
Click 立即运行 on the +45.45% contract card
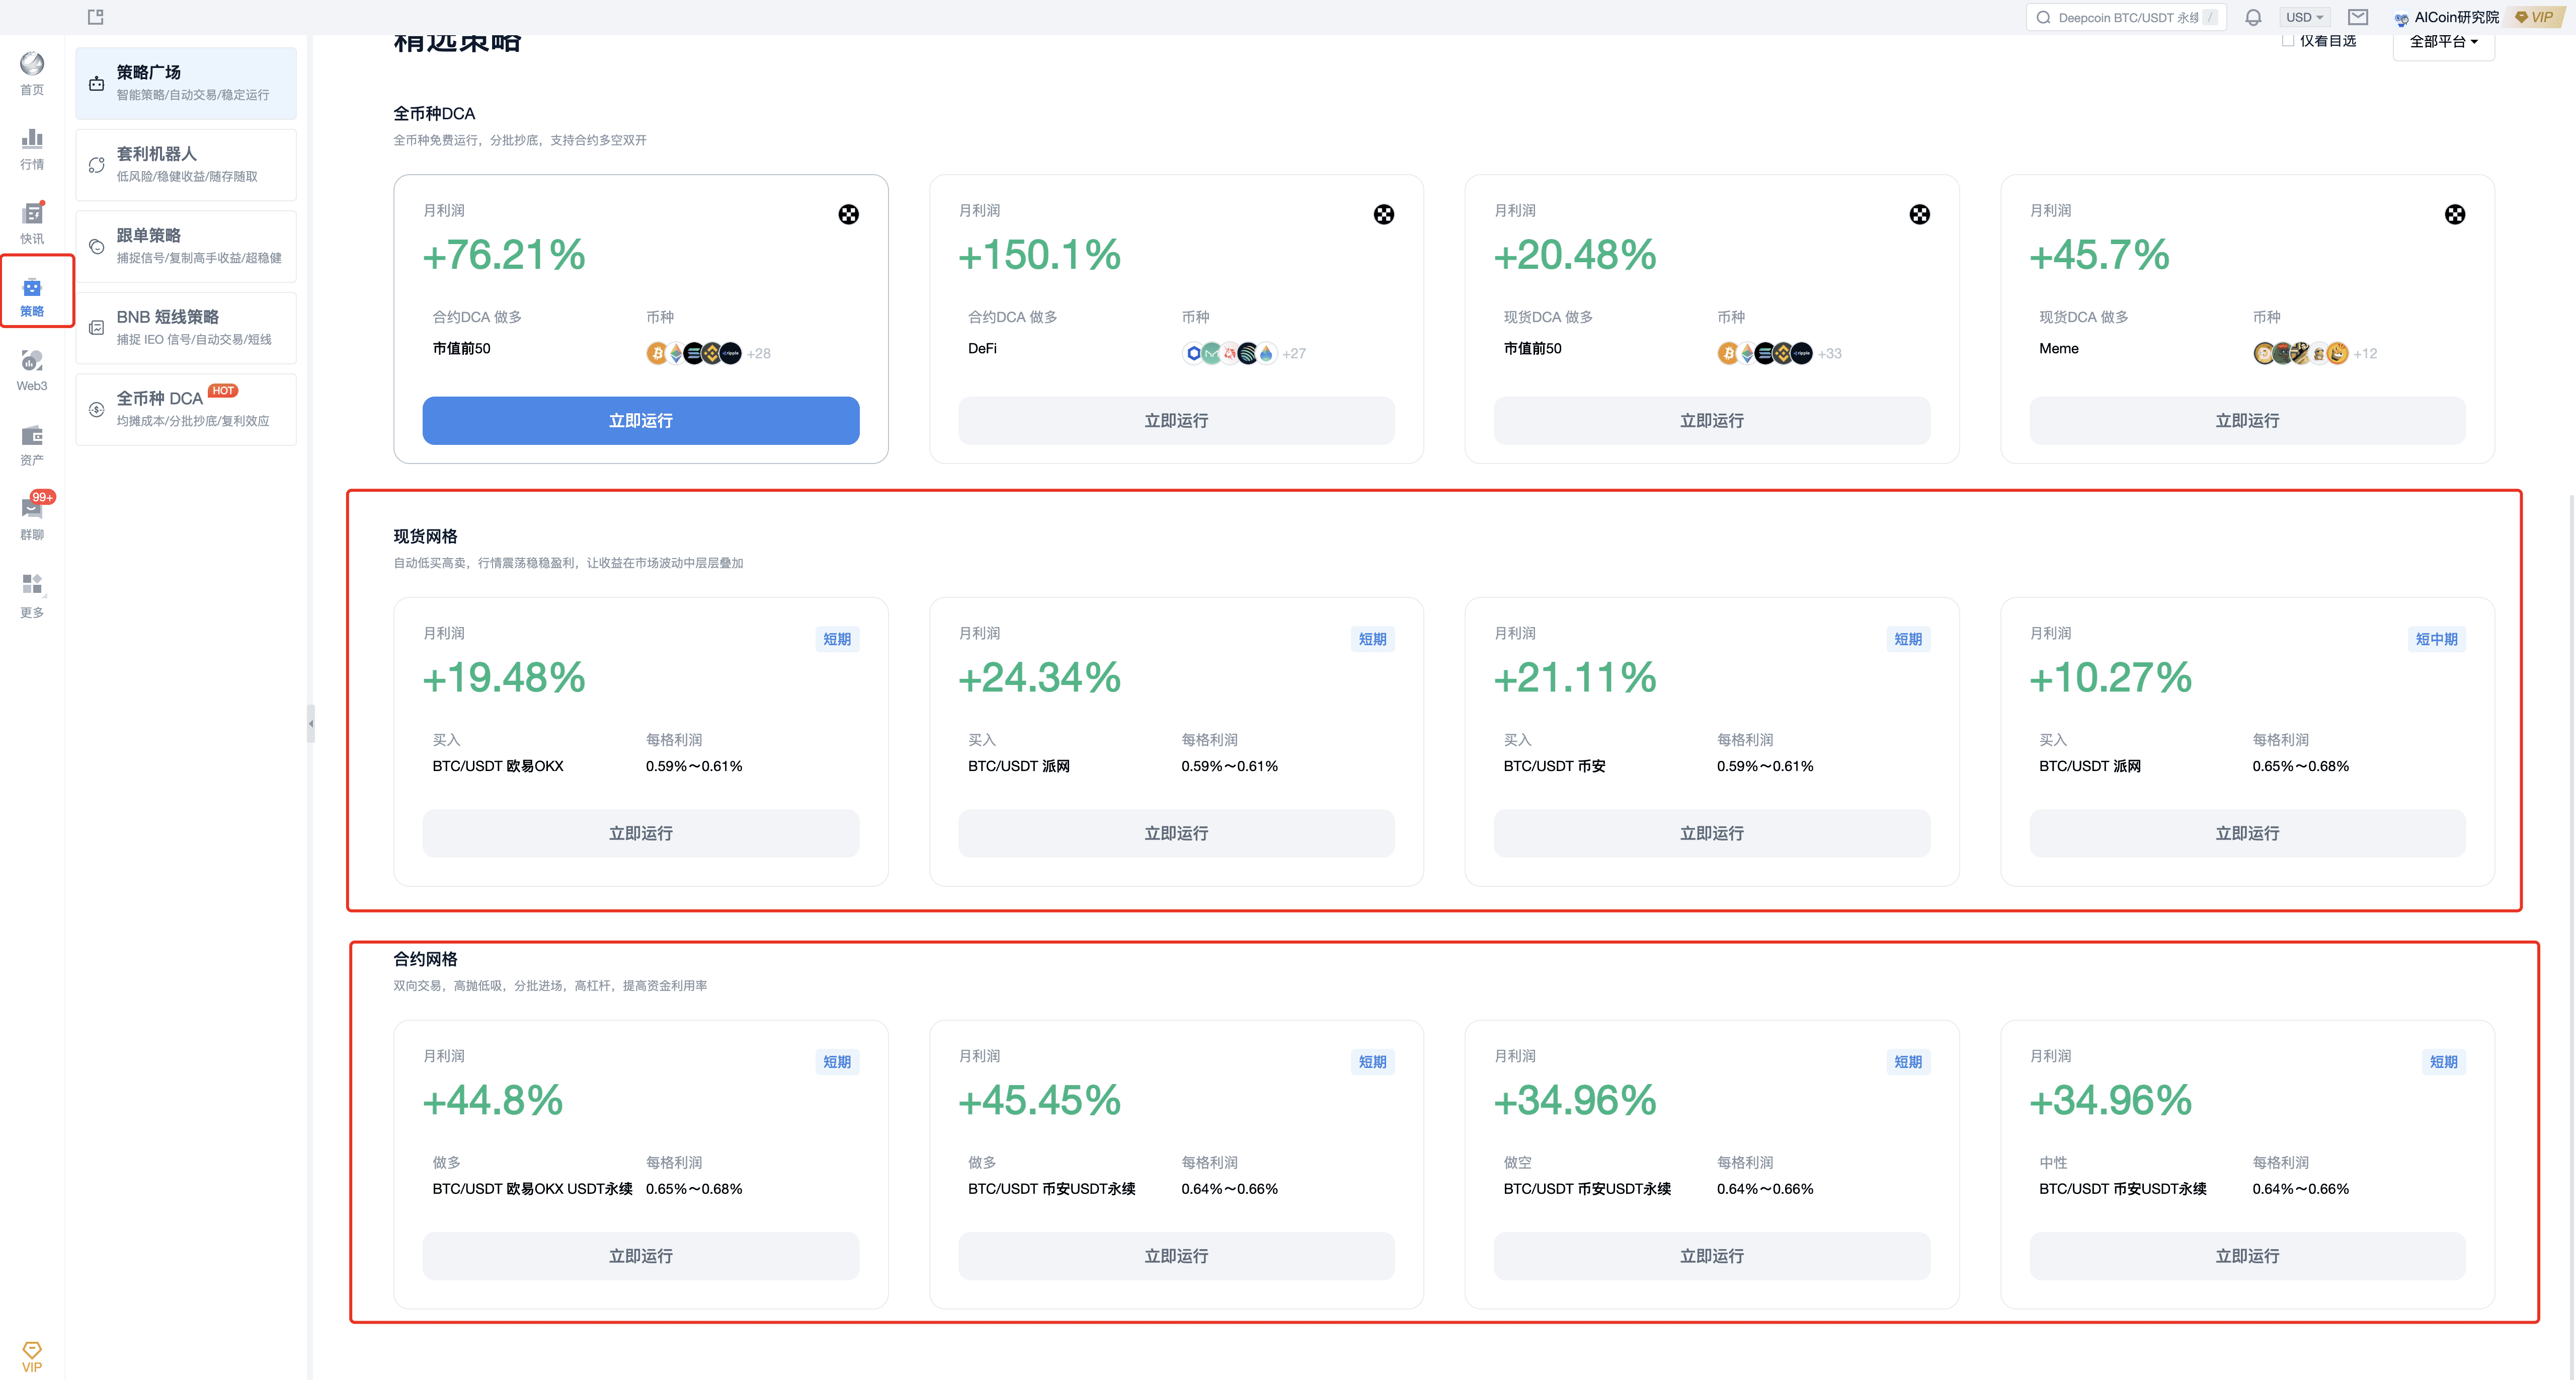1176,1256
